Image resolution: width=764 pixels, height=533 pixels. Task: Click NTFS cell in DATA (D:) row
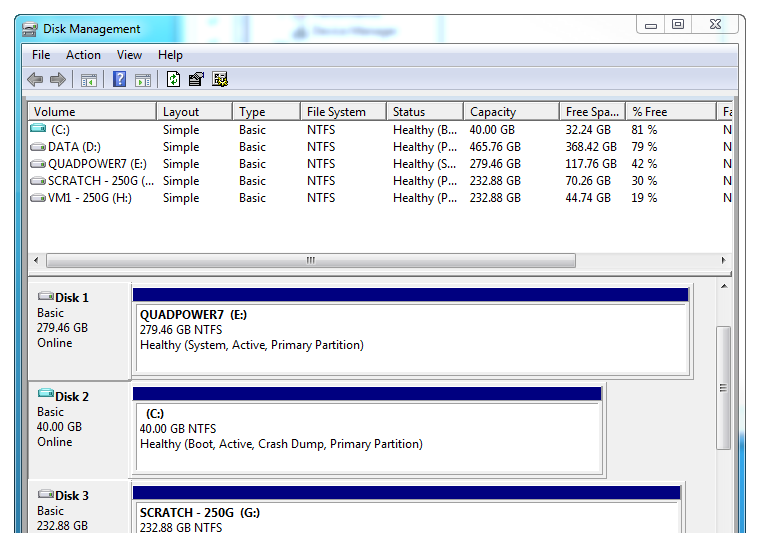321,147
